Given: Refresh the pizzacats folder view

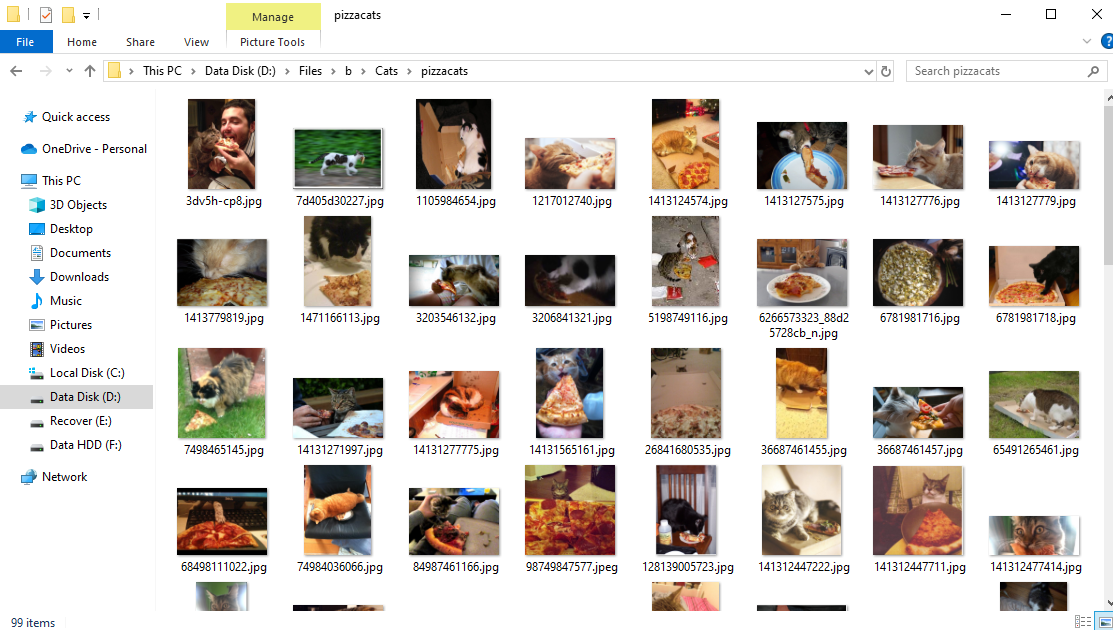Looking at the screenshot, I should tap(886, 71).
